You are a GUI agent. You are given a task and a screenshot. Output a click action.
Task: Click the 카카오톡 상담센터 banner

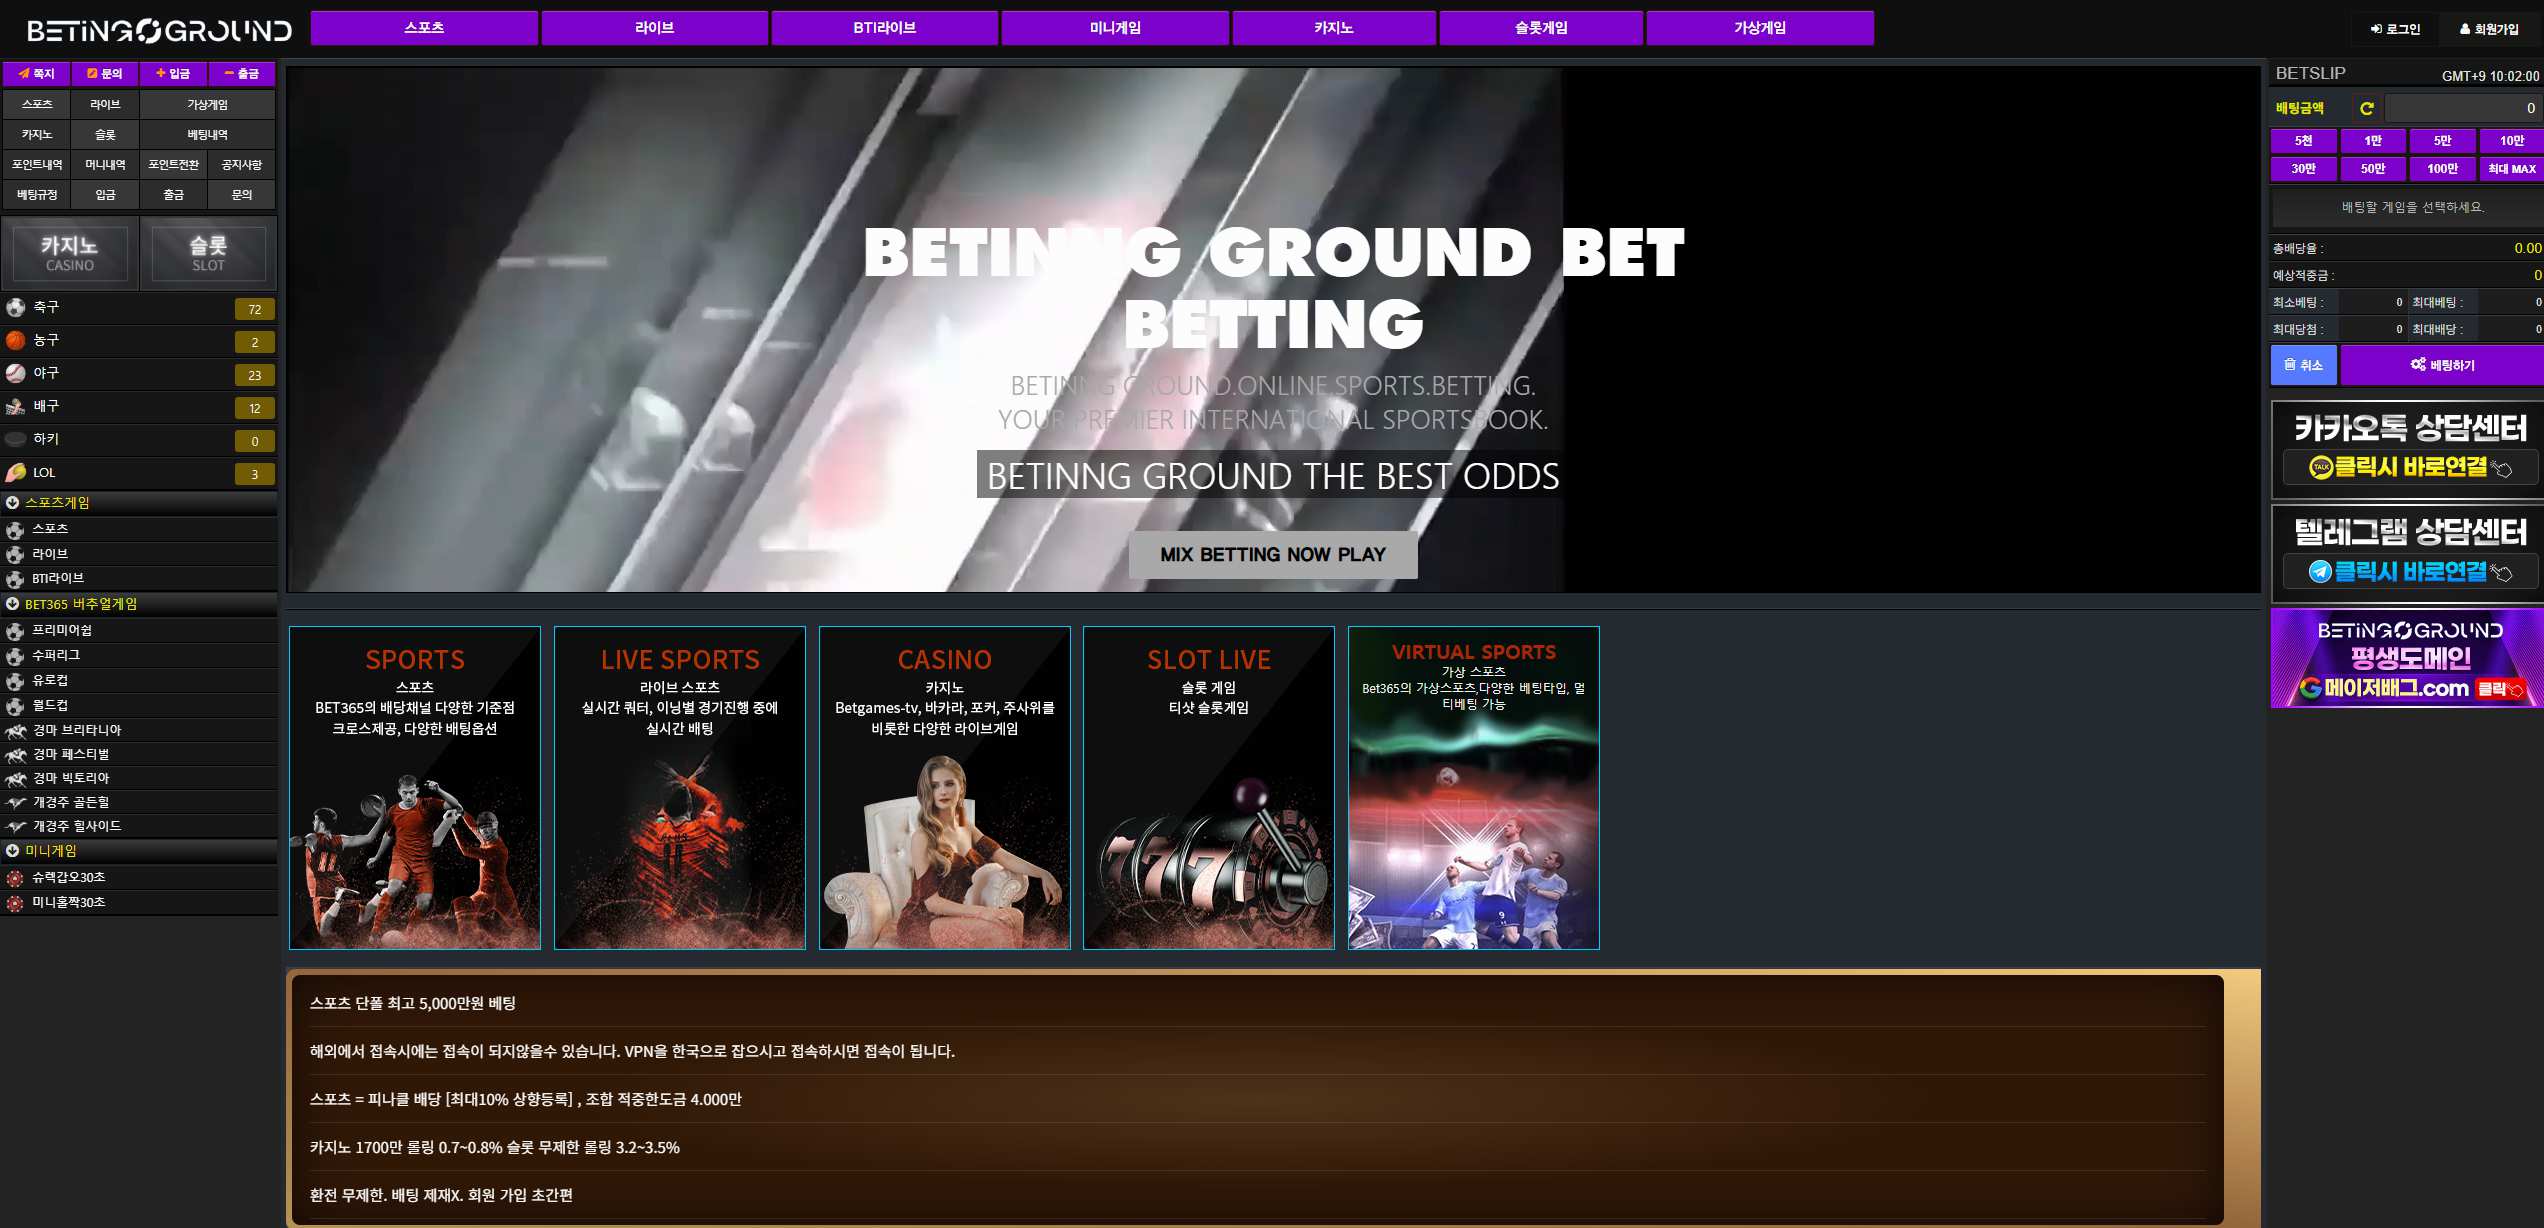pos(2409,449)
